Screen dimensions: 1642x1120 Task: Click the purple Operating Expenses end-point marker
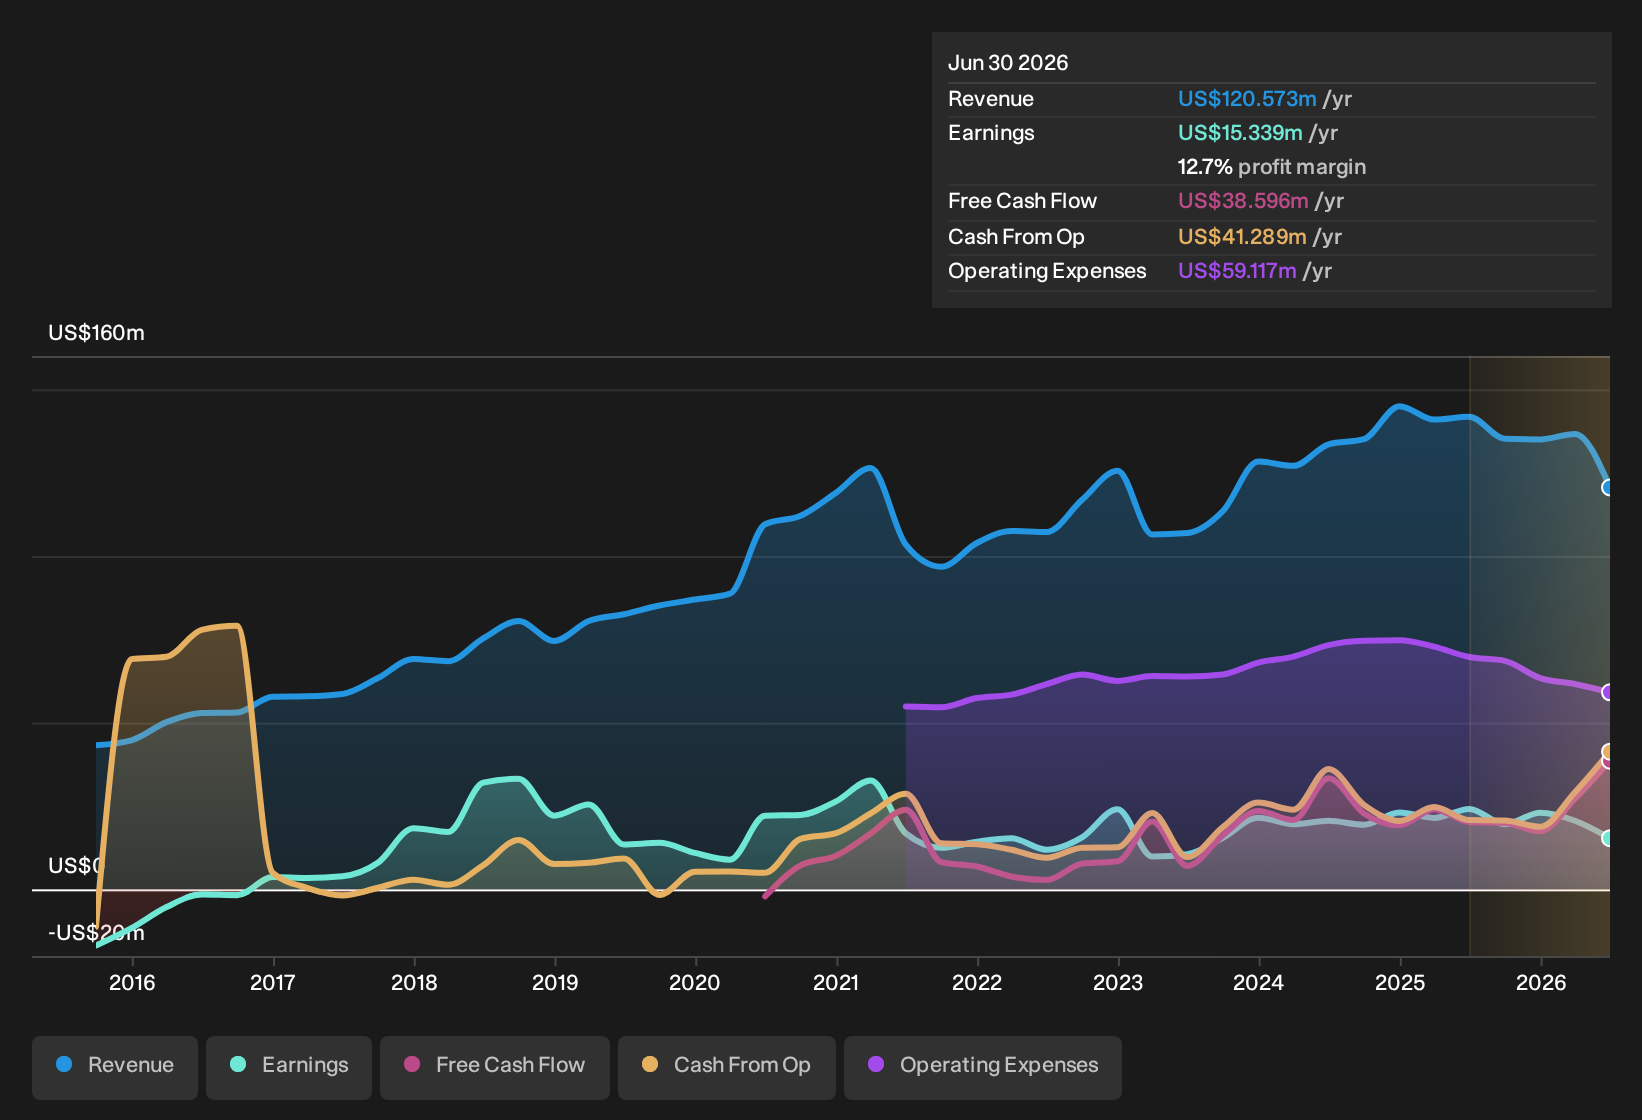[1608, 692]
